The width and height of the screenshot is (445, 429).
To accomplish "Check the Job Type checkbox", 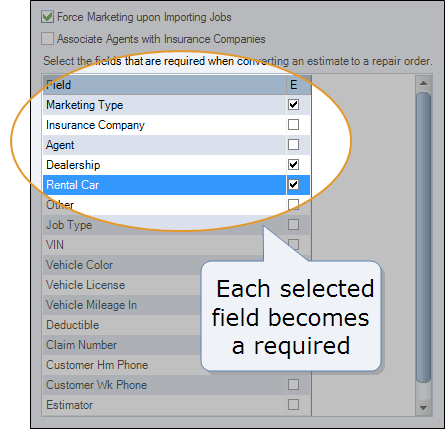I will pos(293,225).
